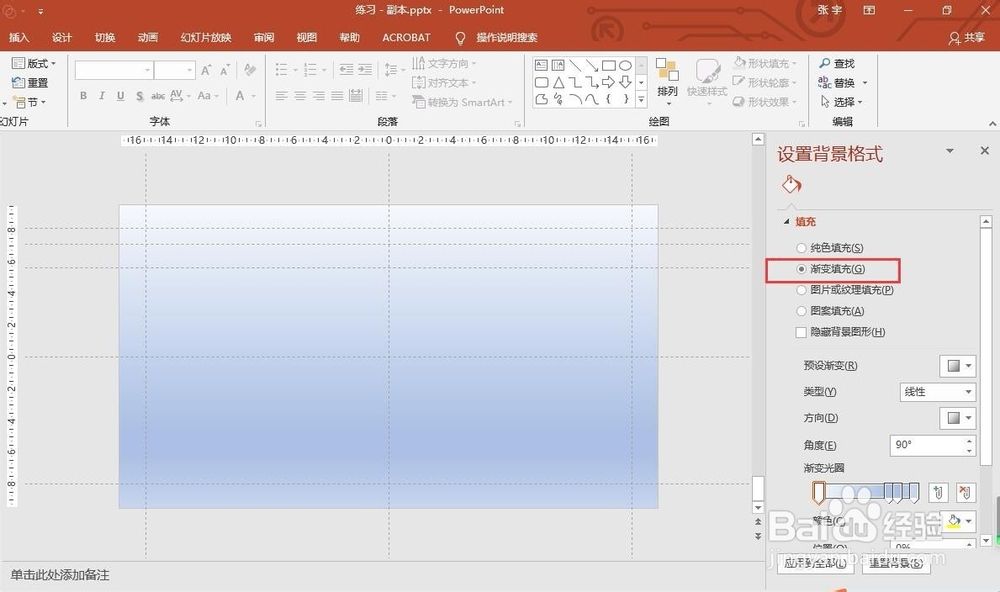This screenshot has height=592, width=1000.
Task: Select the right arrow shape in gallery
Action: coord(608,82)
